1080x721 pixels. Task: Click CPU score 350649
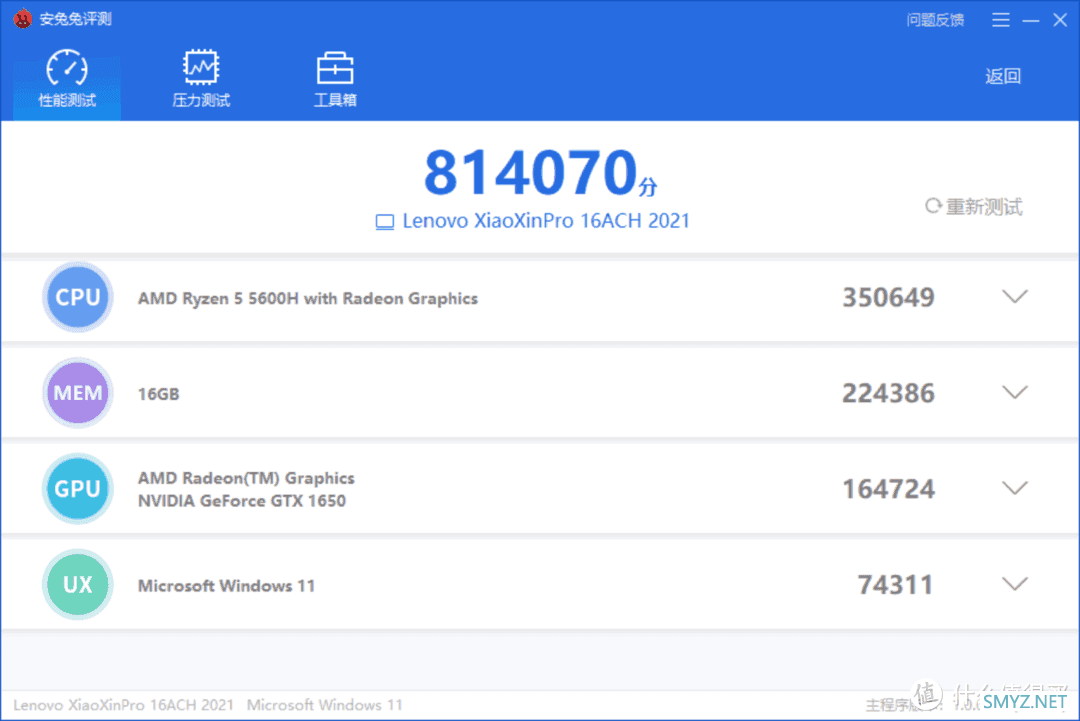click(x=889, y=297)
